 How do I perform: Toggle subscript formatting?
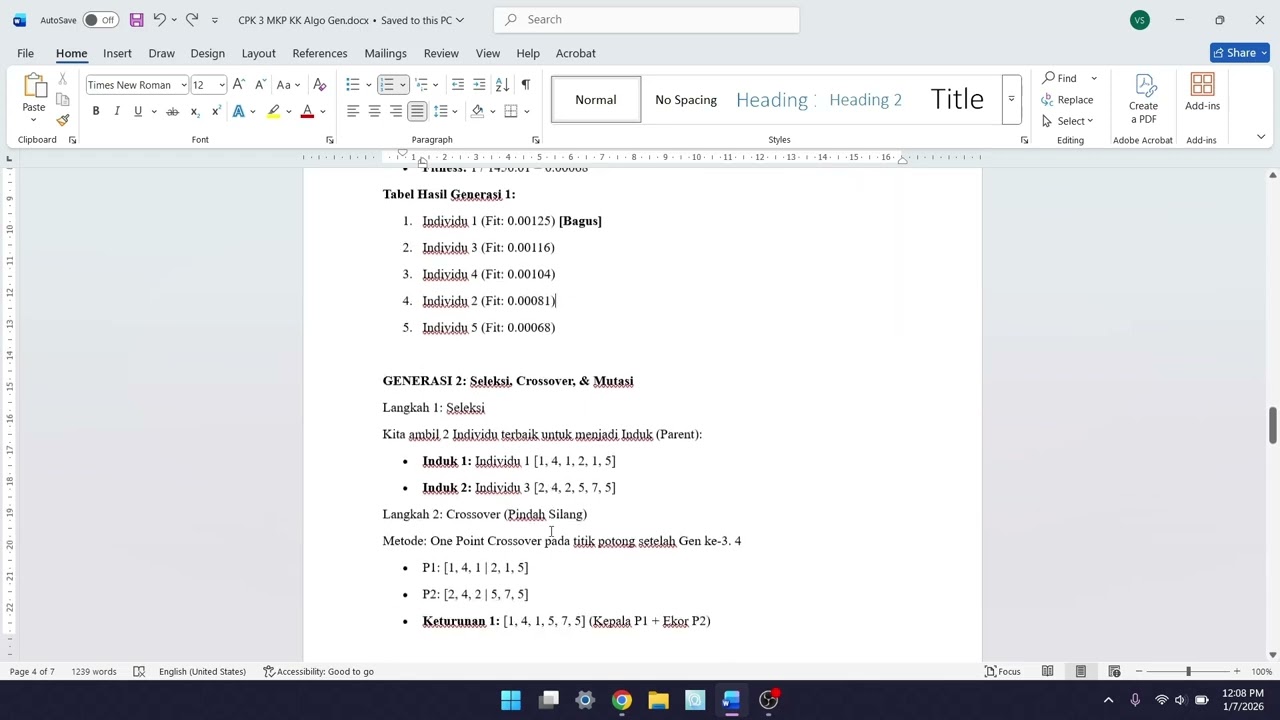click(x=194, y=111)
